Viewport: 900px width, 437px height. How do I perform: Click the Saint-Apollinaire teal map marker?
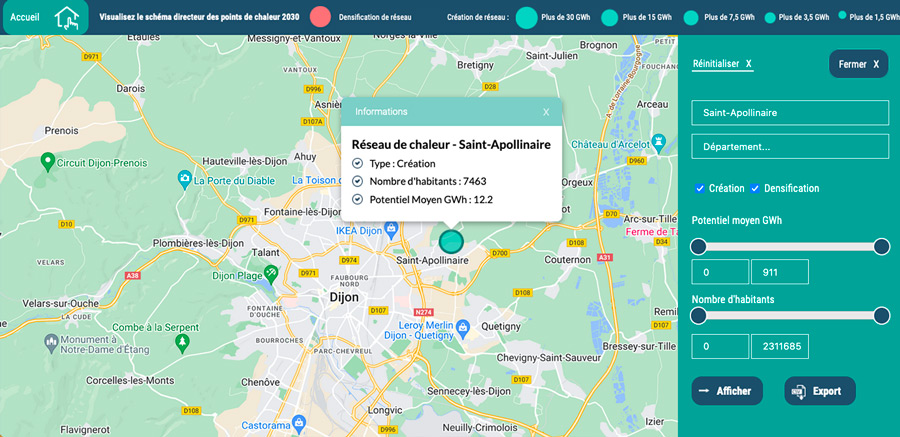(452, 241)
